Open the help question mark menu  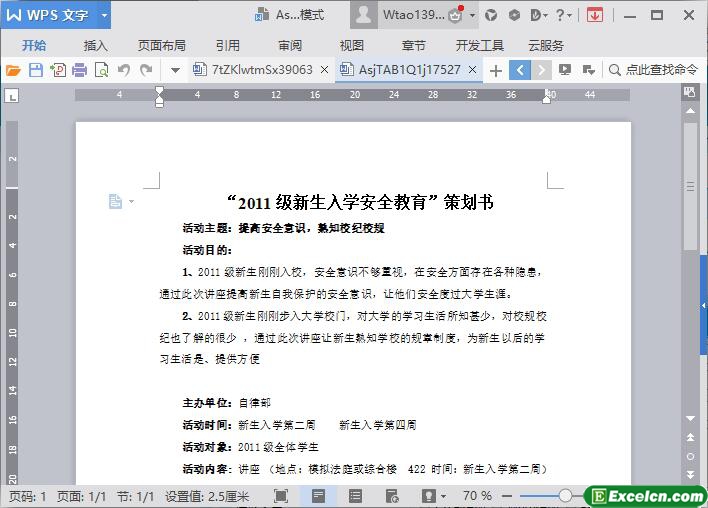[564, 15]
